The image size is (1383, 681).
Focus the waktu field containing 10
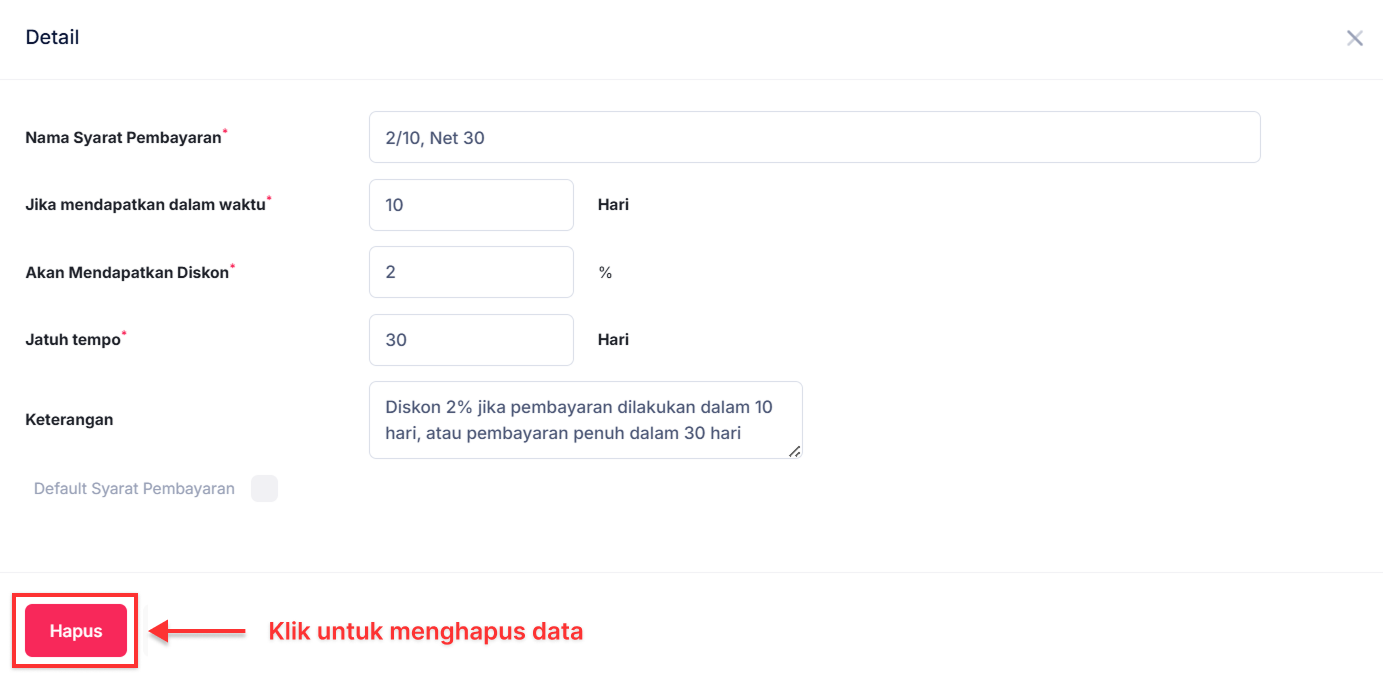click(x=470, y=204)
